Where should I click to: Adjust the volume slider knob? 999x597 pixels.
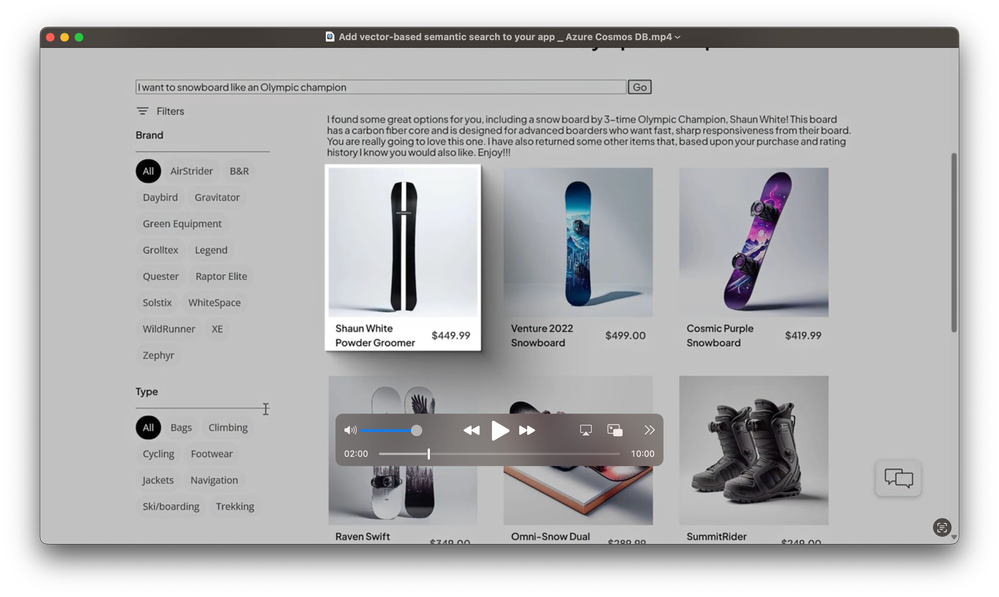tap(416, 431)
